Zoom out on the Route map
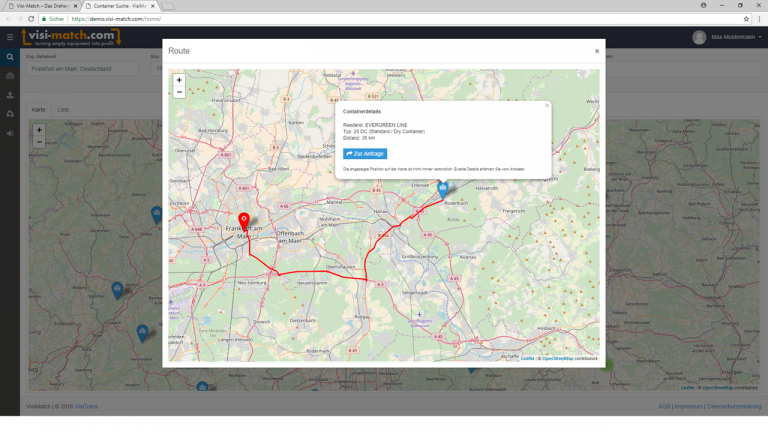The width and height of the screenshot is (768, 432). point(179,92)
